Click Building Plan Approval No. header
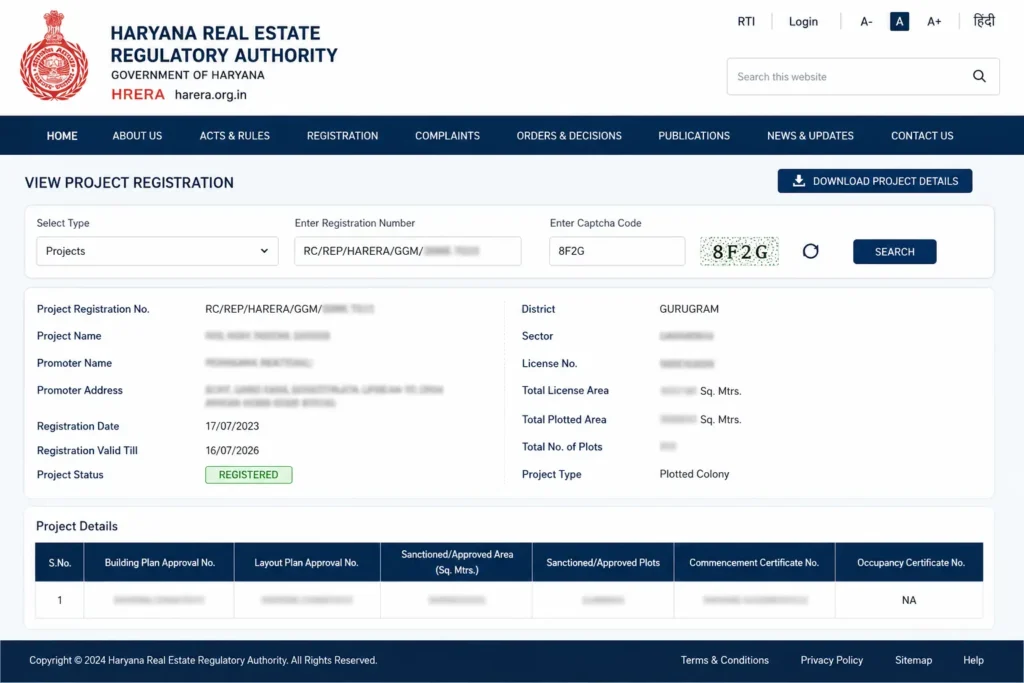The height and width of the screenshot is (683, 1024). click(x=159, y=562)
